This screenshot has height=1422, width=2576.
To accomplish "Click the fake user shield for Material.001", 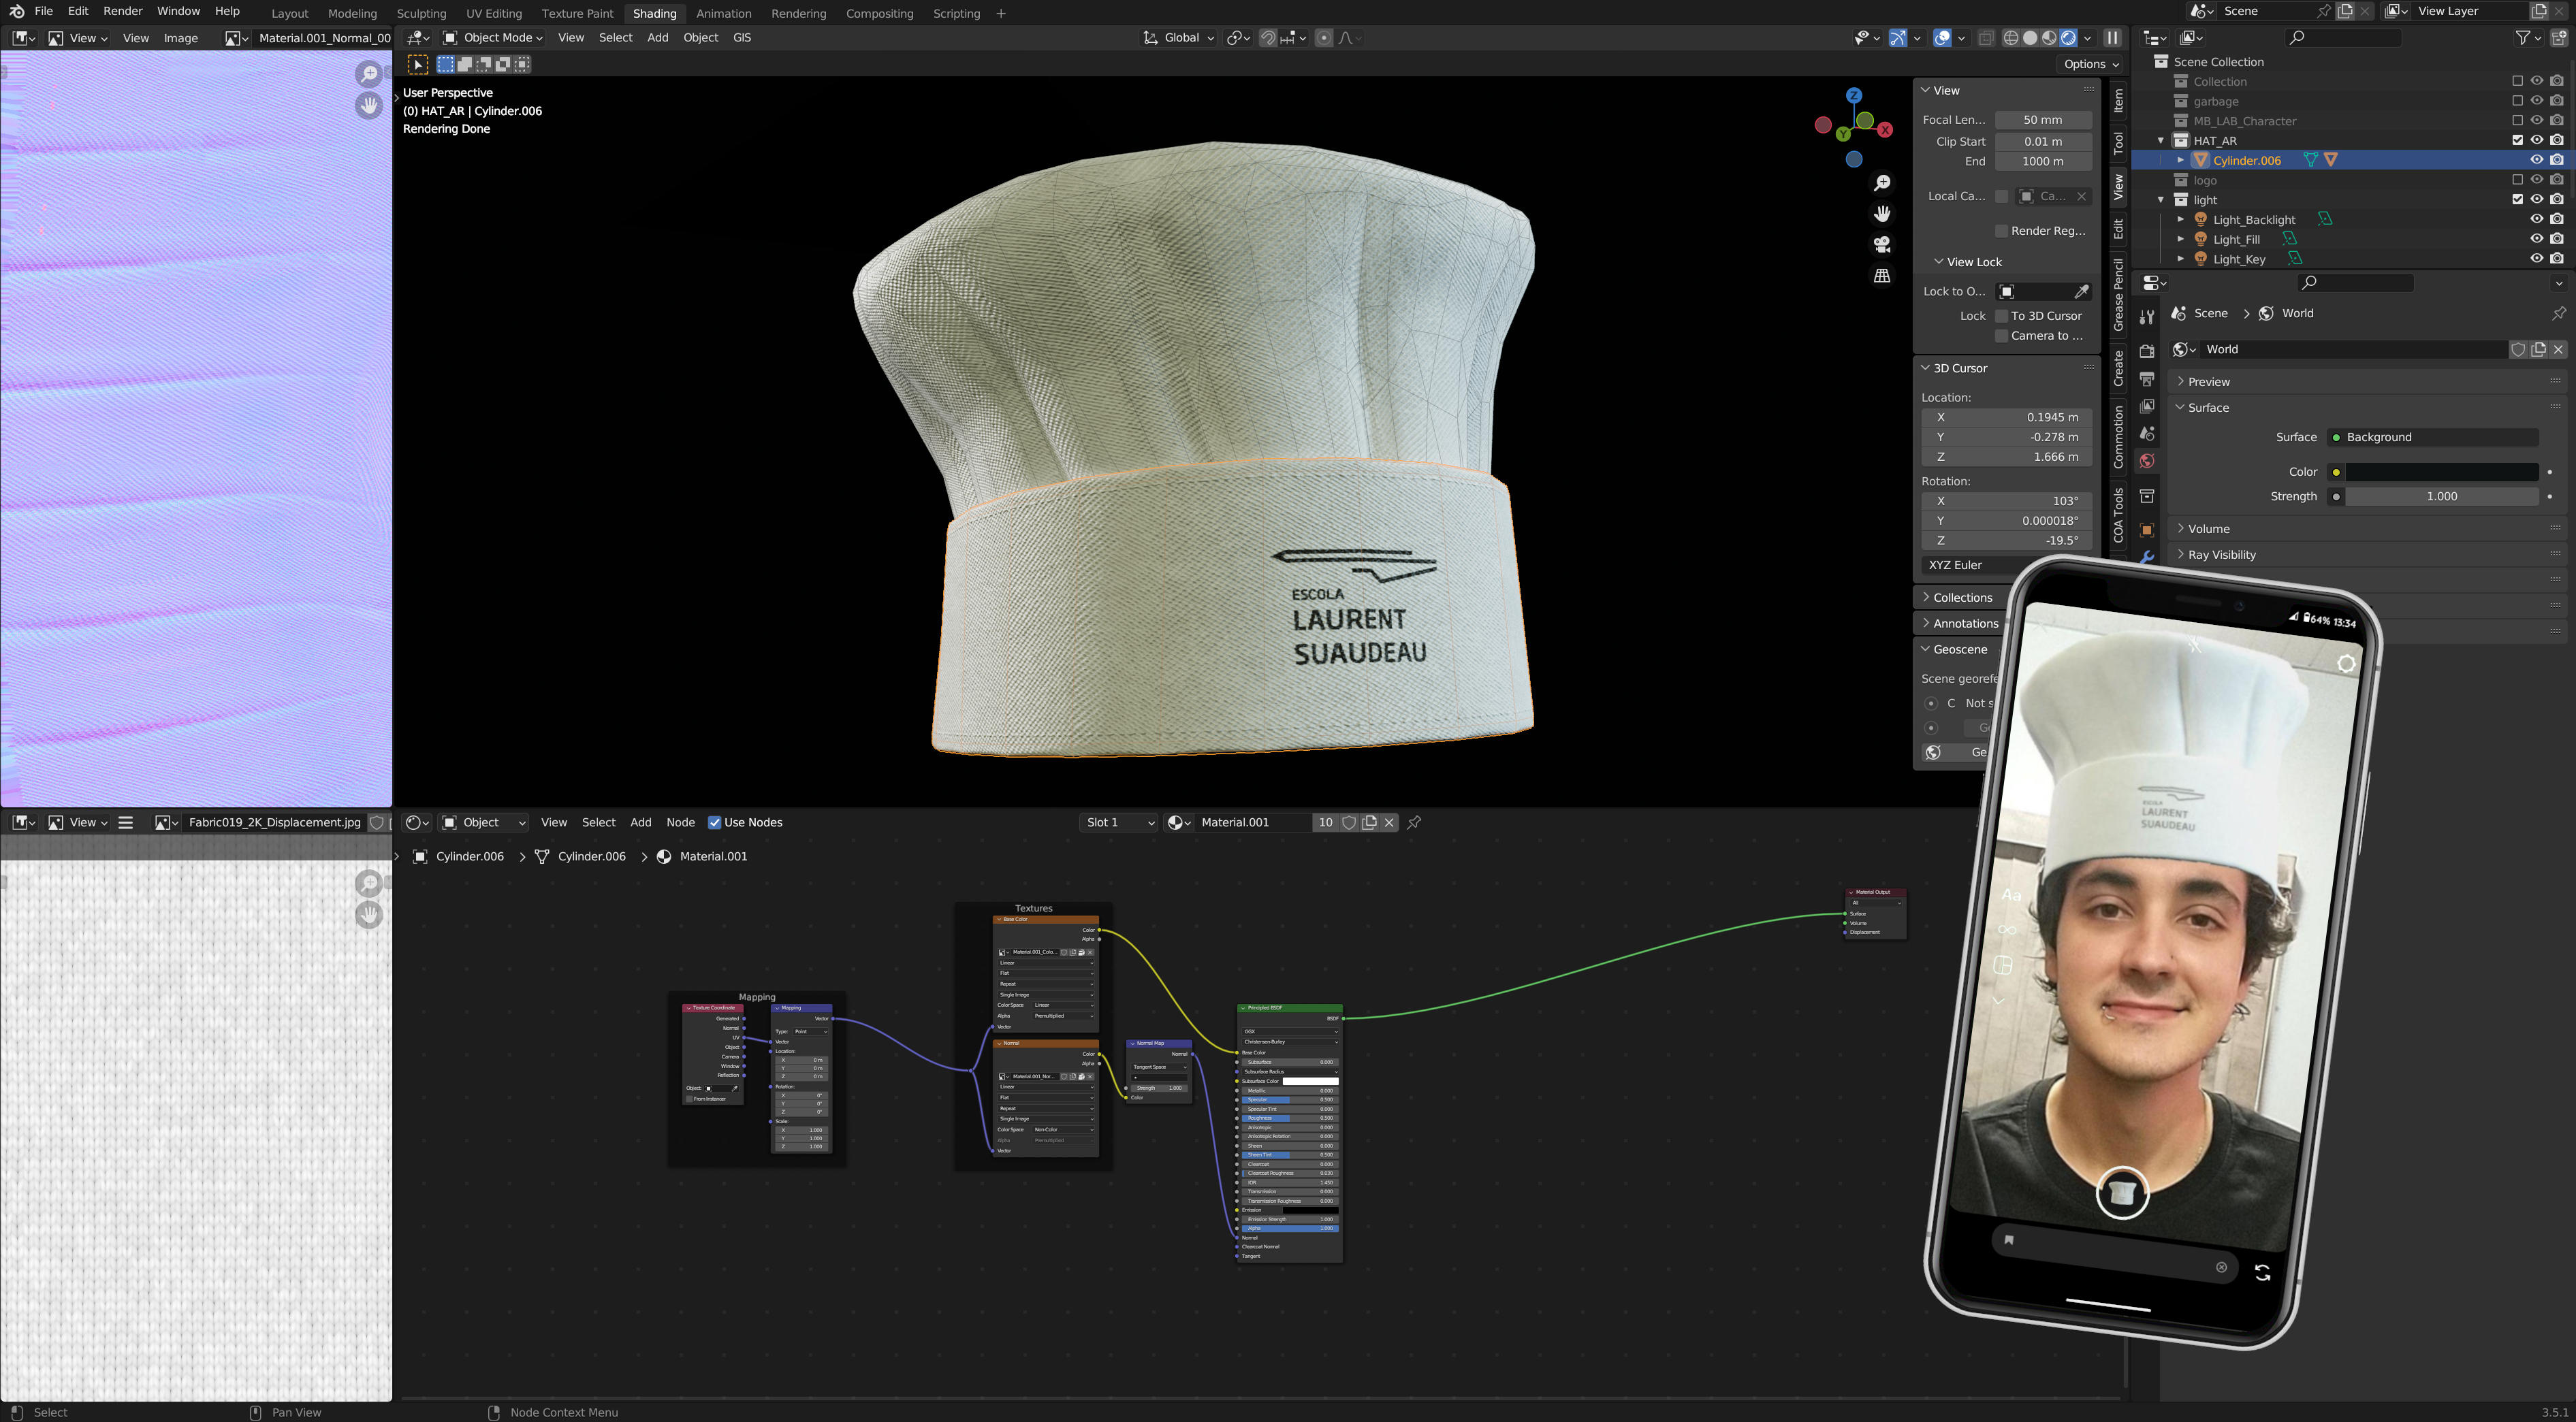I will click(x=1349, y=822).
